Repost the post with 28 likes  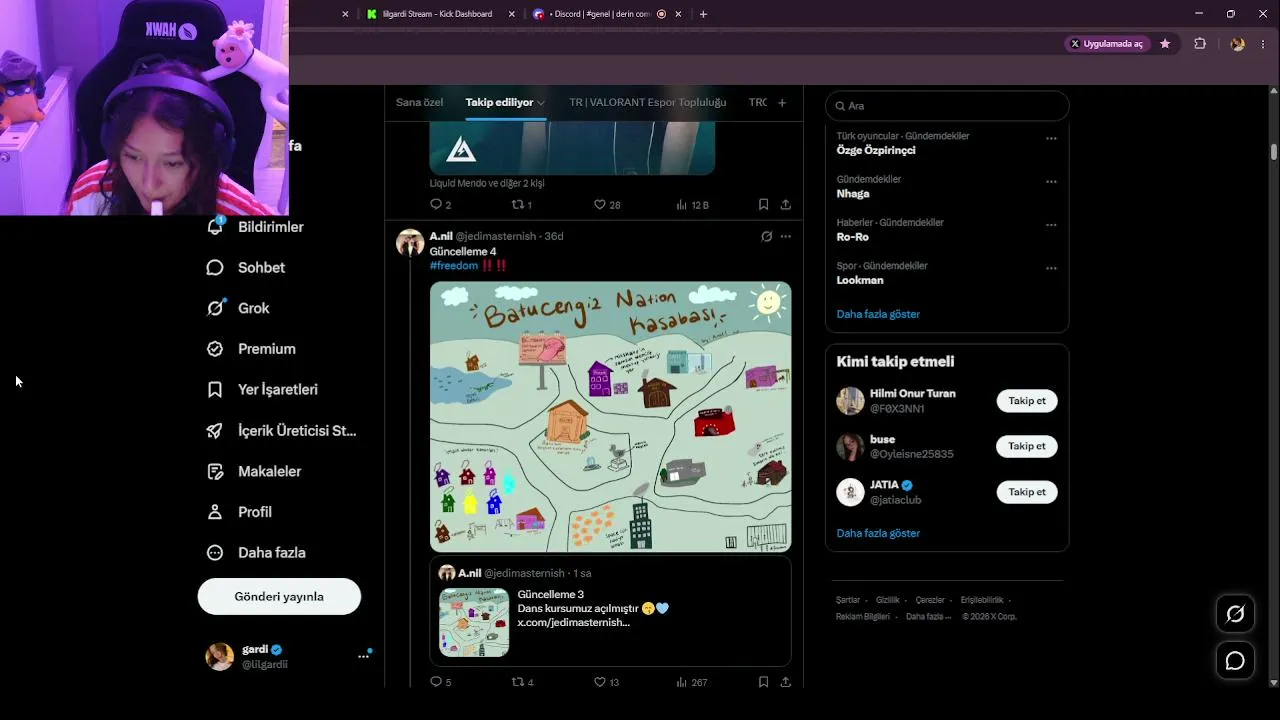[x=518, y=204]
